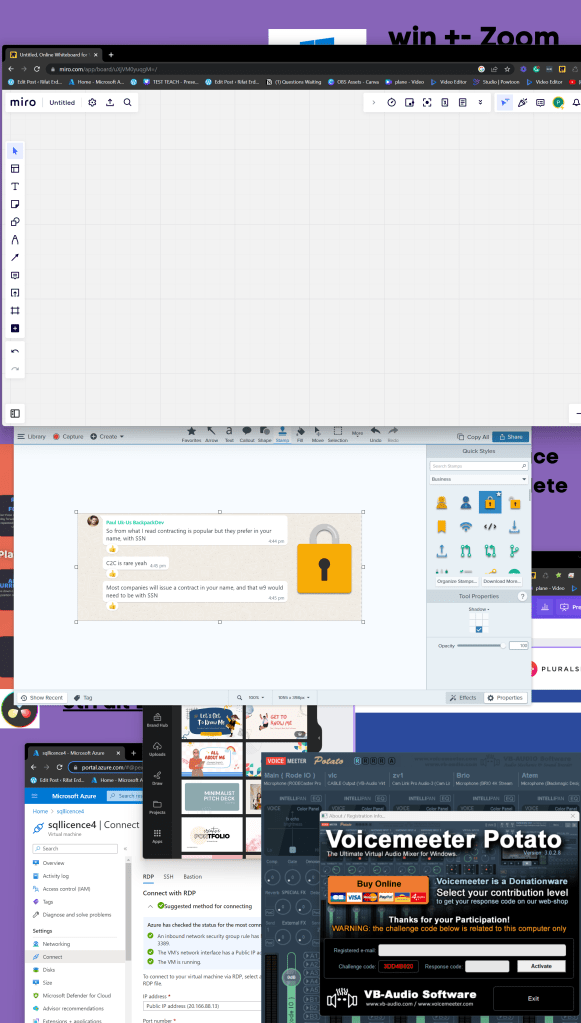
Task: Open Activity log in Azure VM menu
Action: (55, 876)
